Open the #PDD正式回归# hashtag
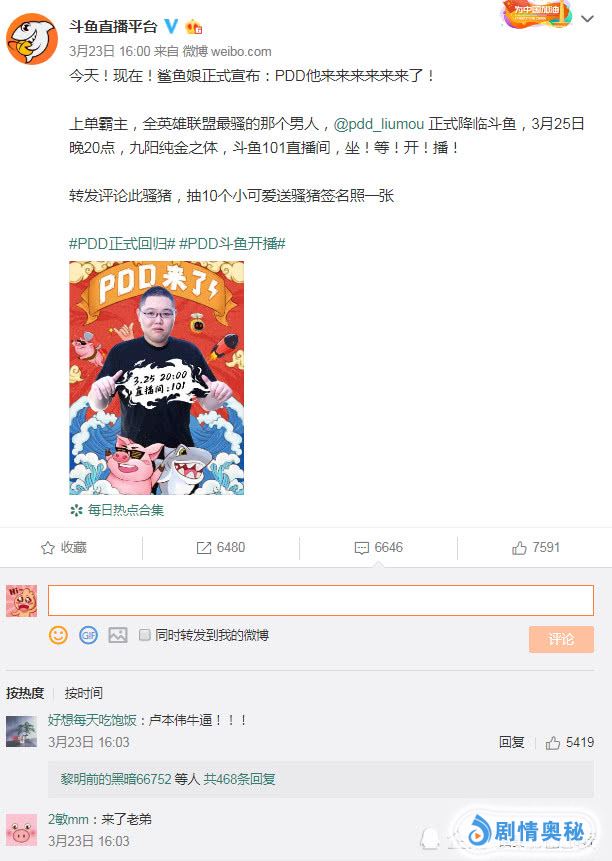The height and width of the screenshot is (861, 612). [122, 243]
